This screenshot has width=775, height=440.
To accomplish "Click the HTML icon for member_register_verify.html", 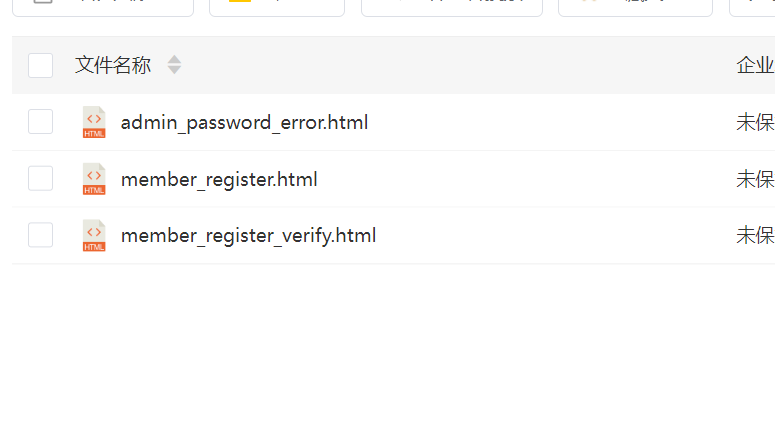I will (94, 235).
